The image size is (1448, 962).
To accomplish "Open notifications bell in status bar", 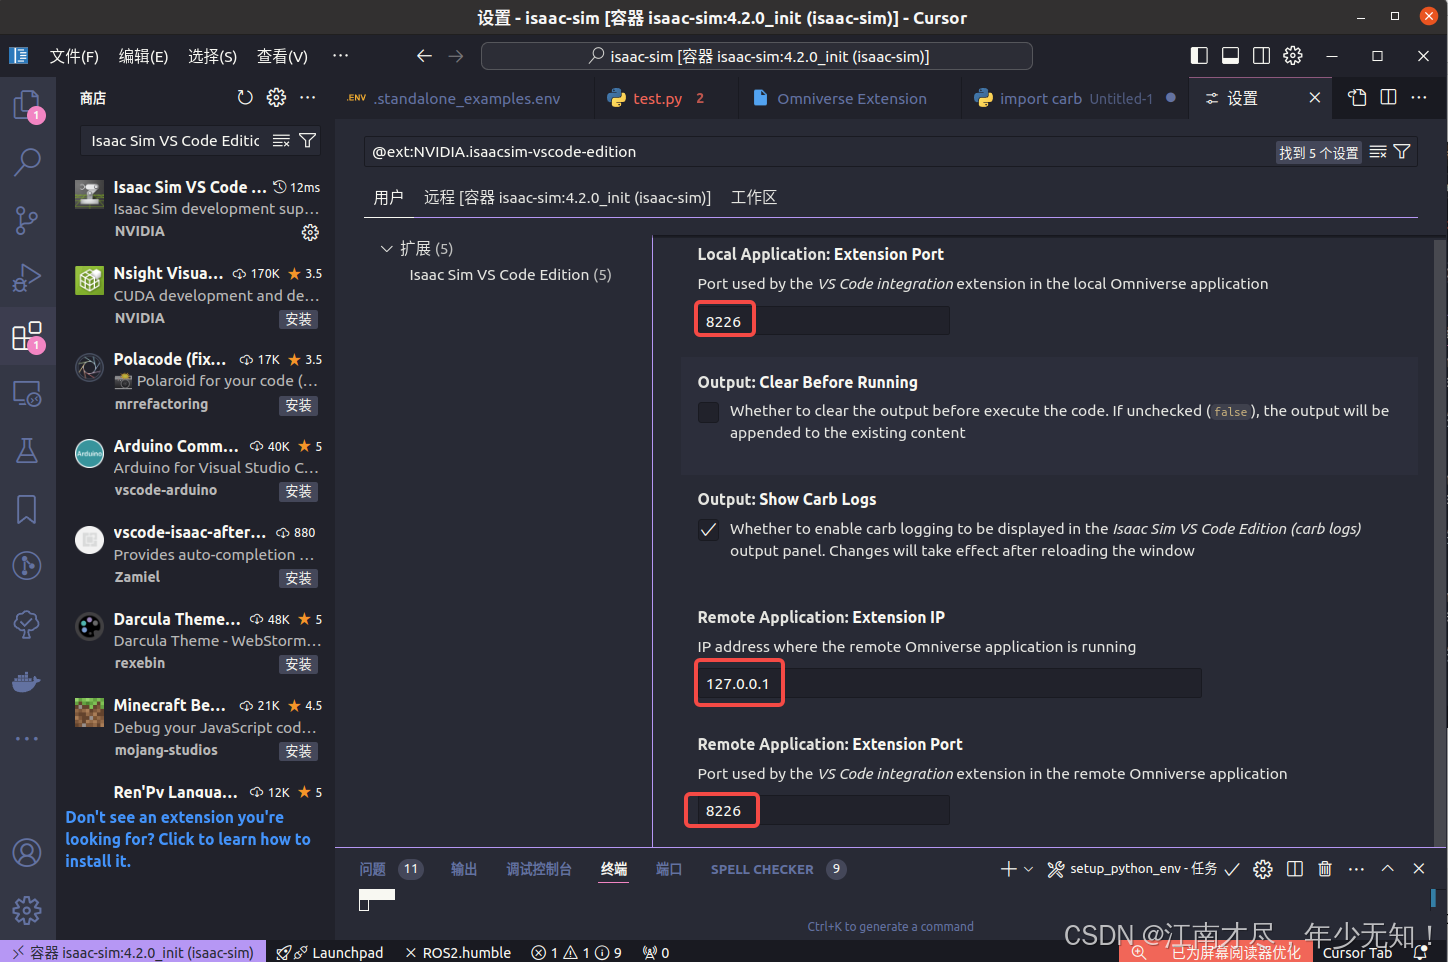I will (x=1420, y=953).
